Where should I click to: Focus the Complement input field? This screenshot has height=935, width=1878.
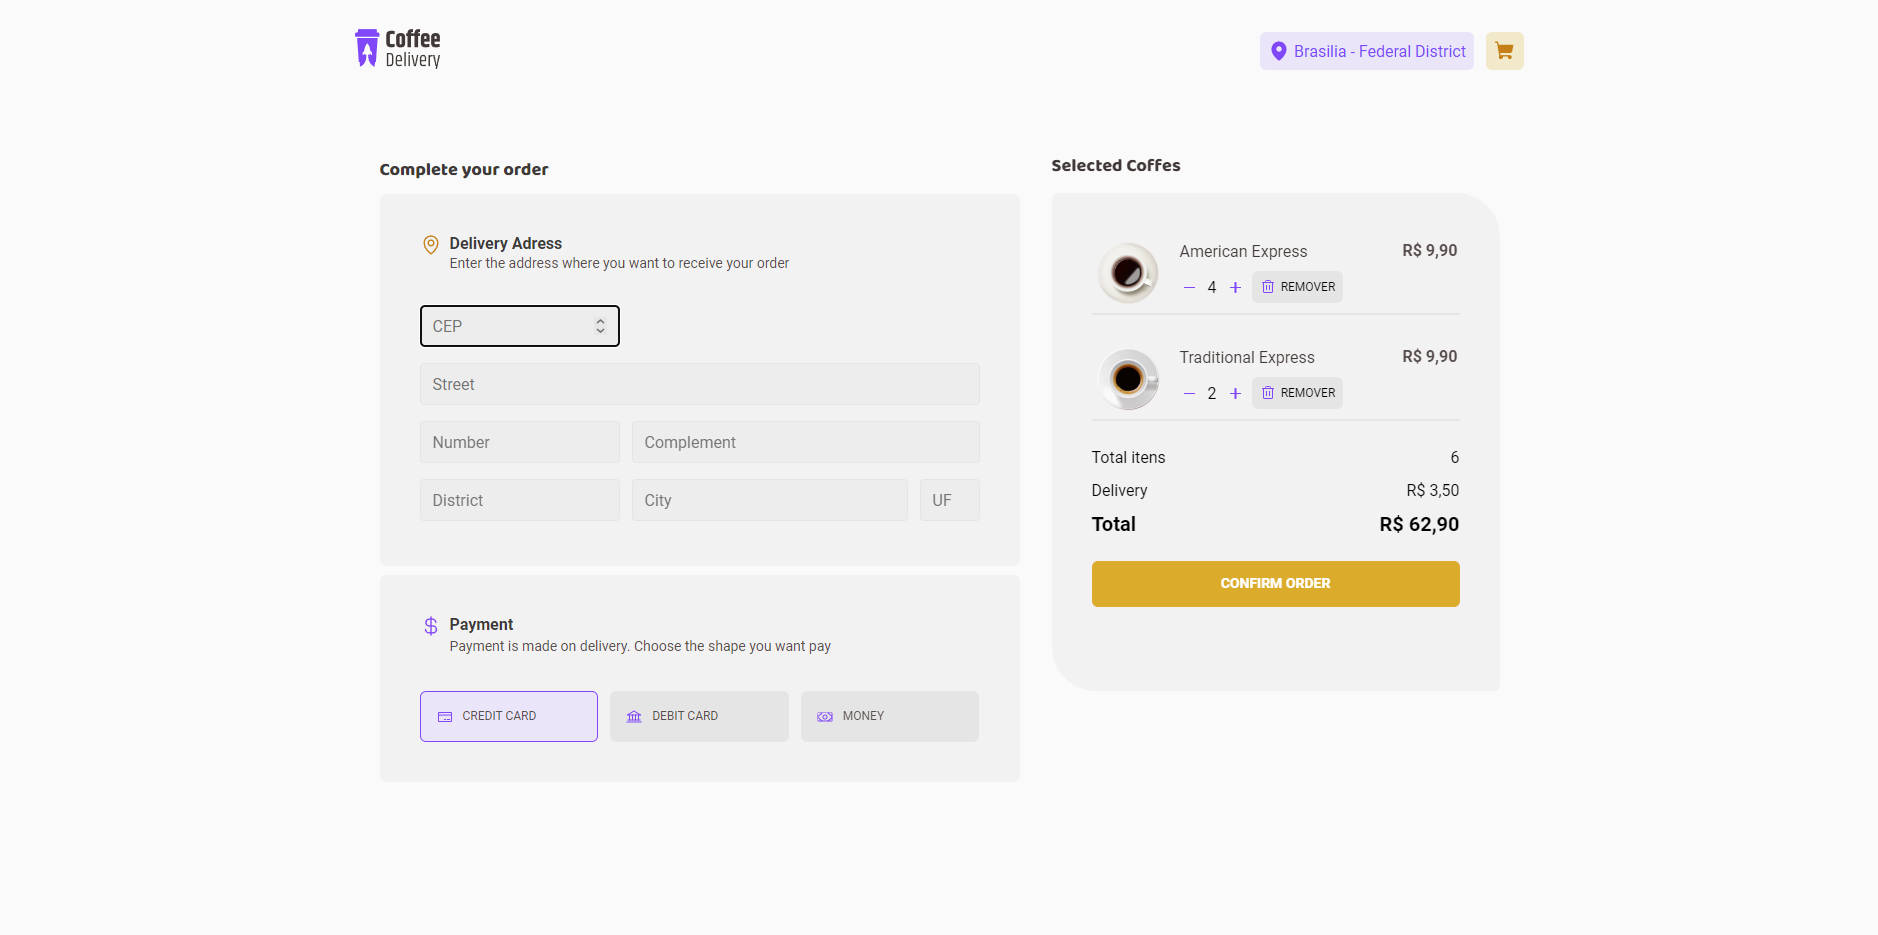806,442
